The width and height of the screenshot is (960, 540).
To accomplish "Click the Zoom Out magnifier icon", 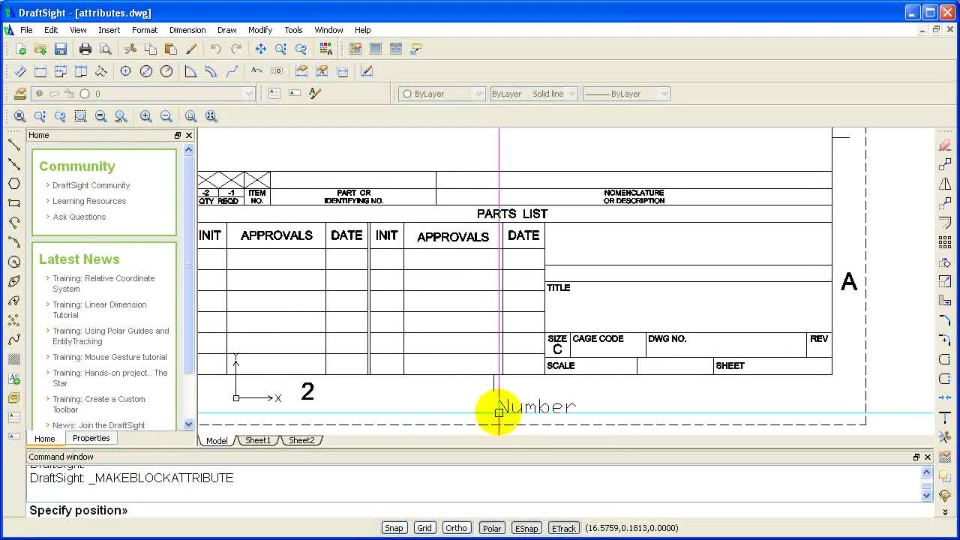I will click(166, 116).
